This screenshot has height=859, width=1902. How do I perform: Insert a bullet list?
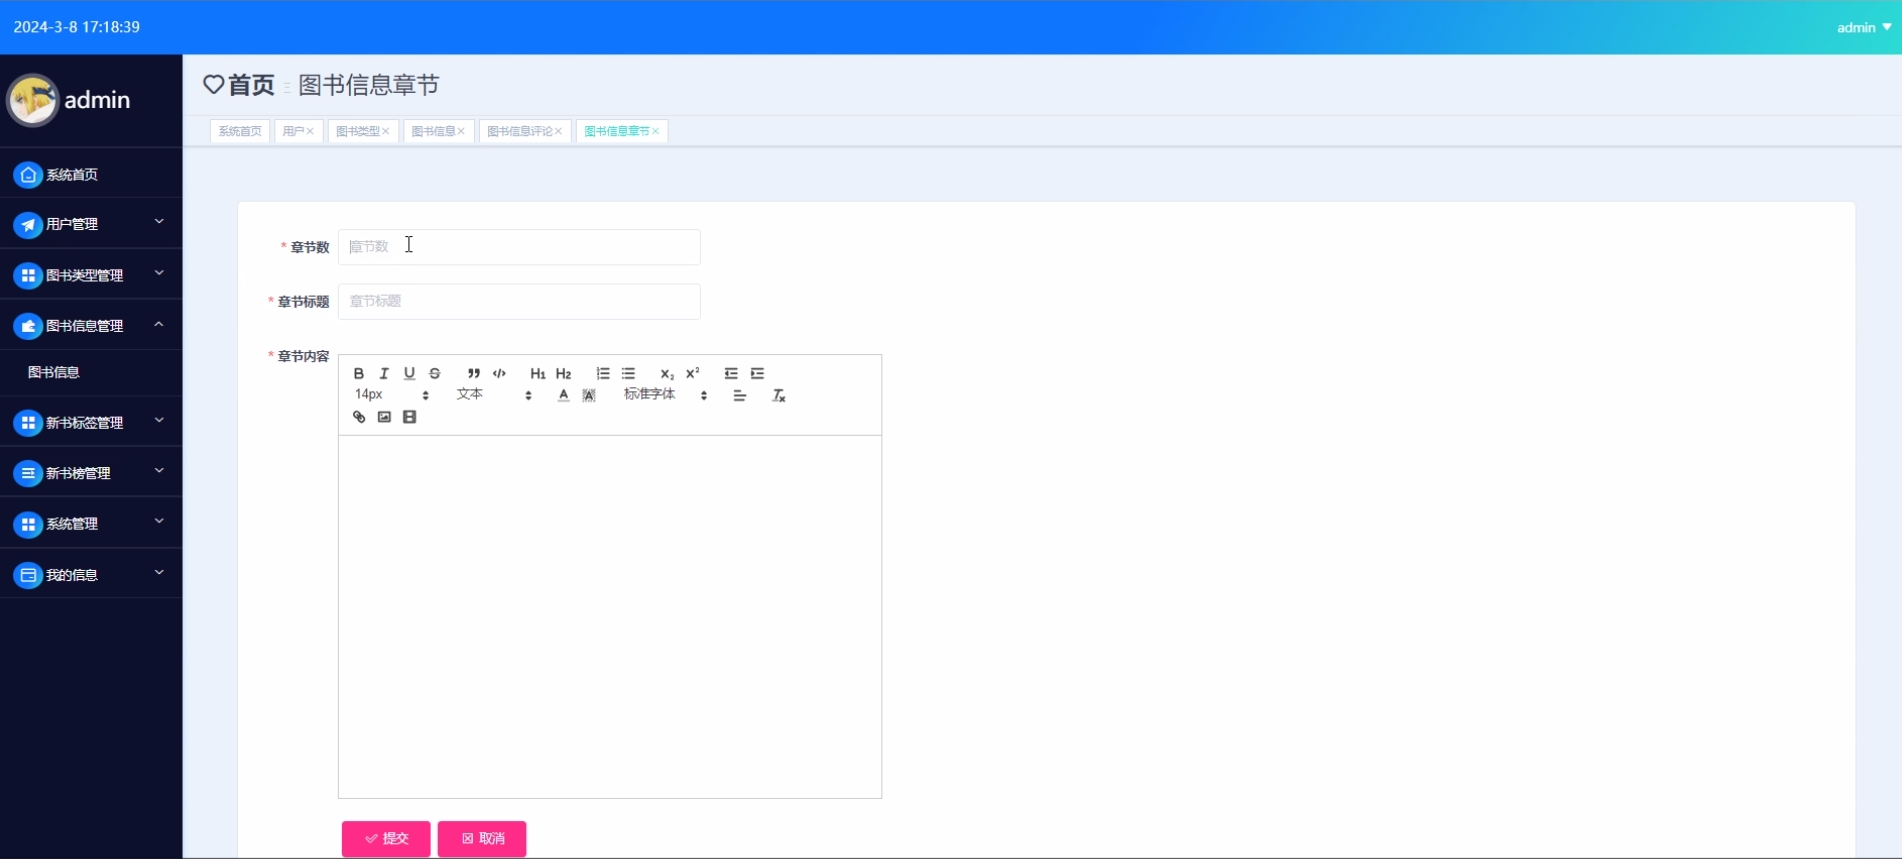tap(628, 373)
